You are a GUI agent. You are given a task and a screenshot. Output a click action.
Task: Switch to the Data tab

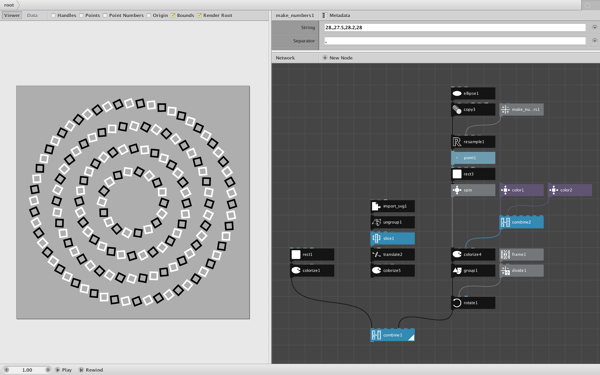(x=32, y=15)
